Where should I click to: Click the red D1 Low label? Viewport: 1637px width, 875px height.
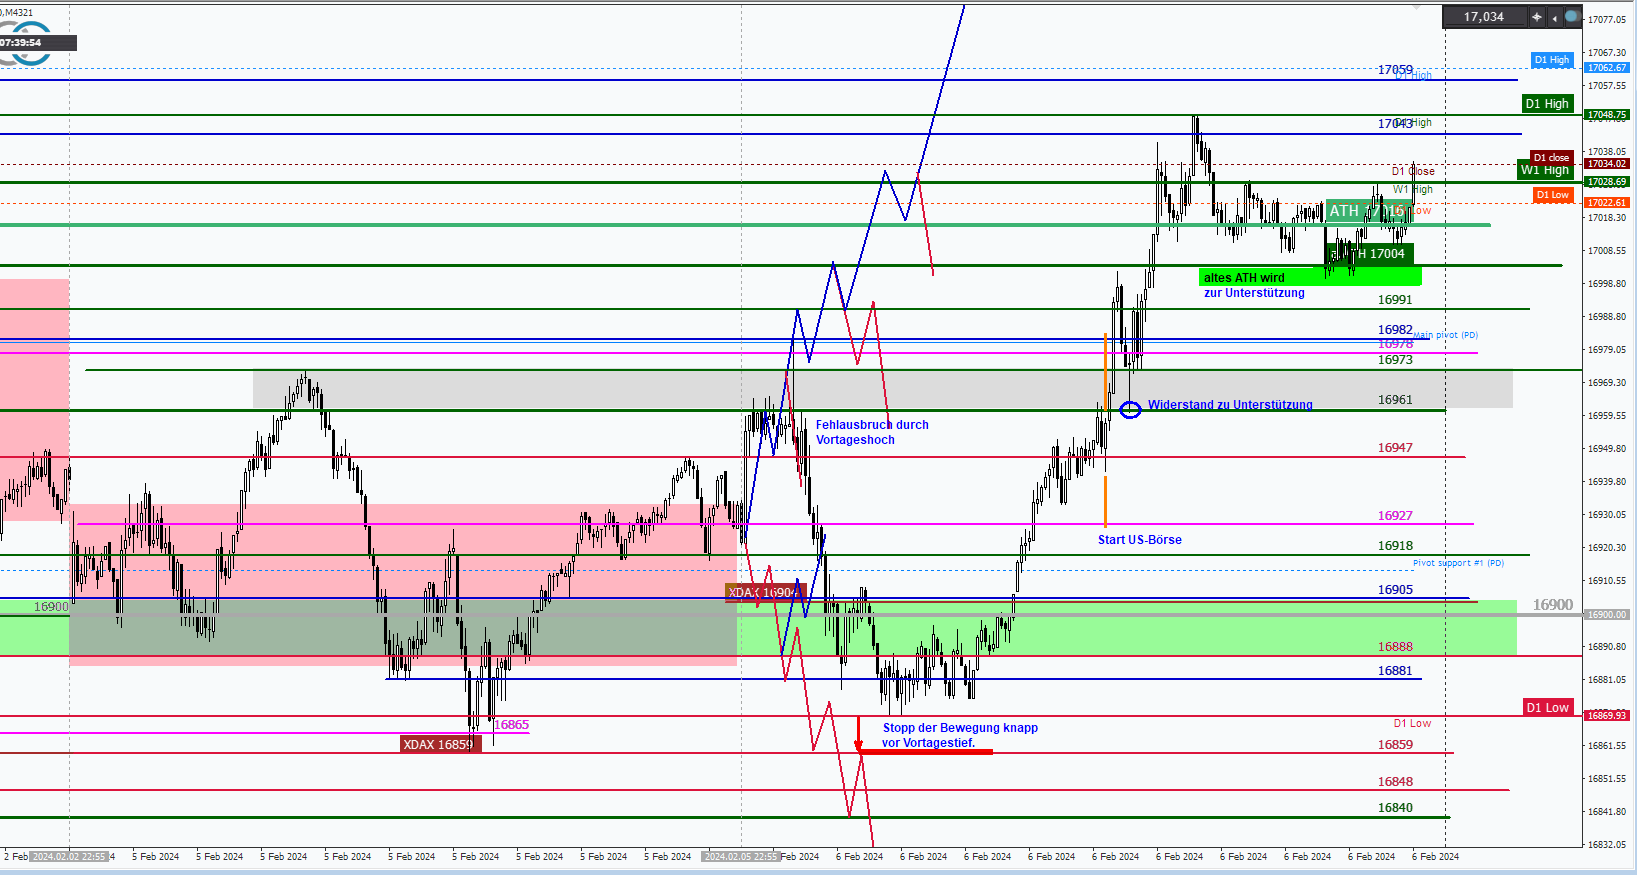tap(1547, 708)
